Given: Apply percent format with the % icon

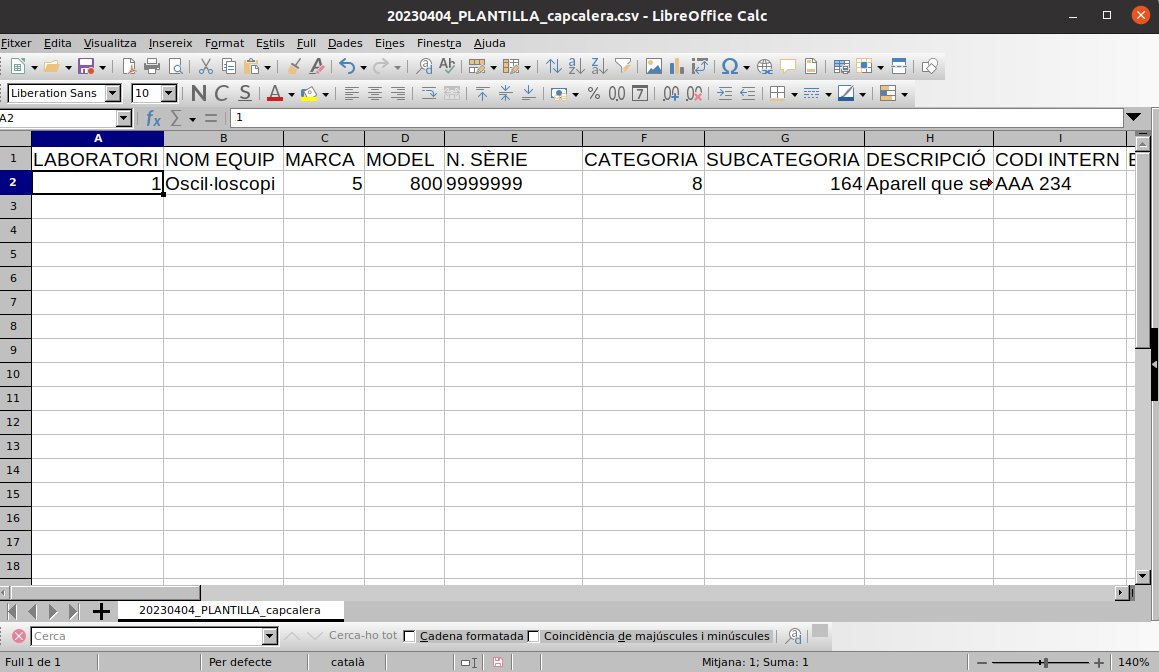Looking at the screenshot, I should [594, 94].
